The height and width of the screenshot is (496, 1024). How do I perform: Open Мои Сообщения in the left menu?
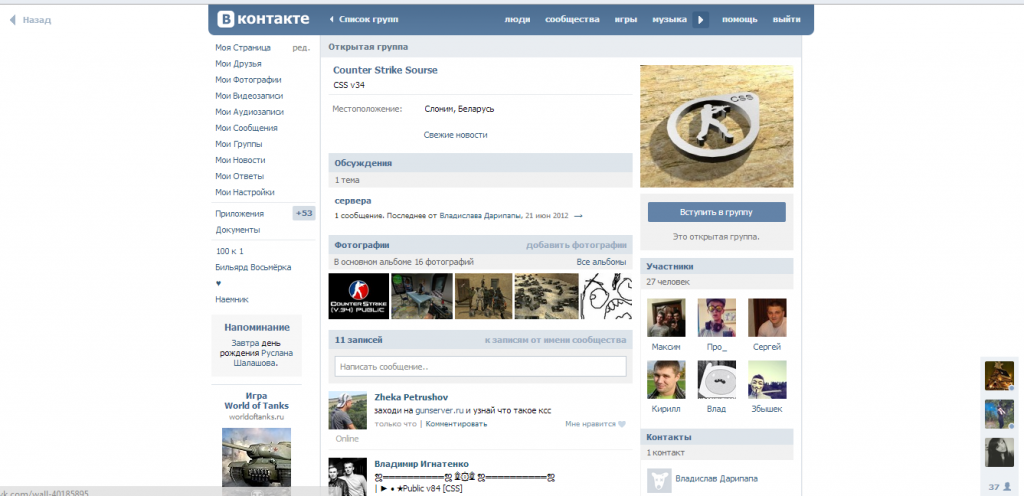pyautogui.click(x=246, y=128)
